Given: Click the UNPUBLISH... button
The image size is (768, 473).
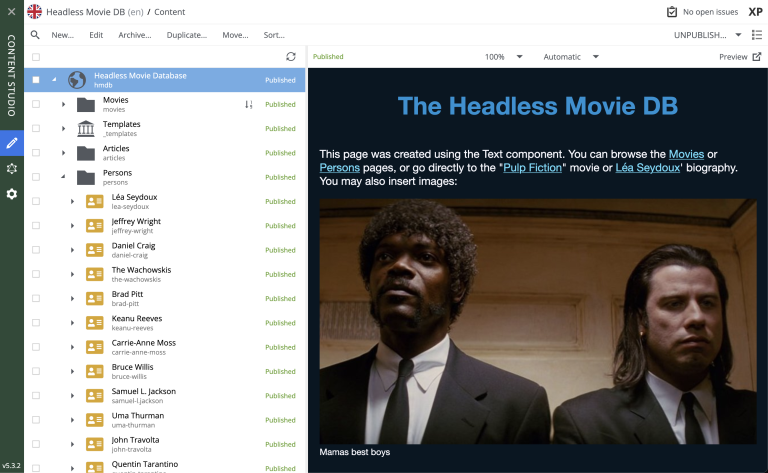Looking at the screenshot, I should tap(700, 35).
